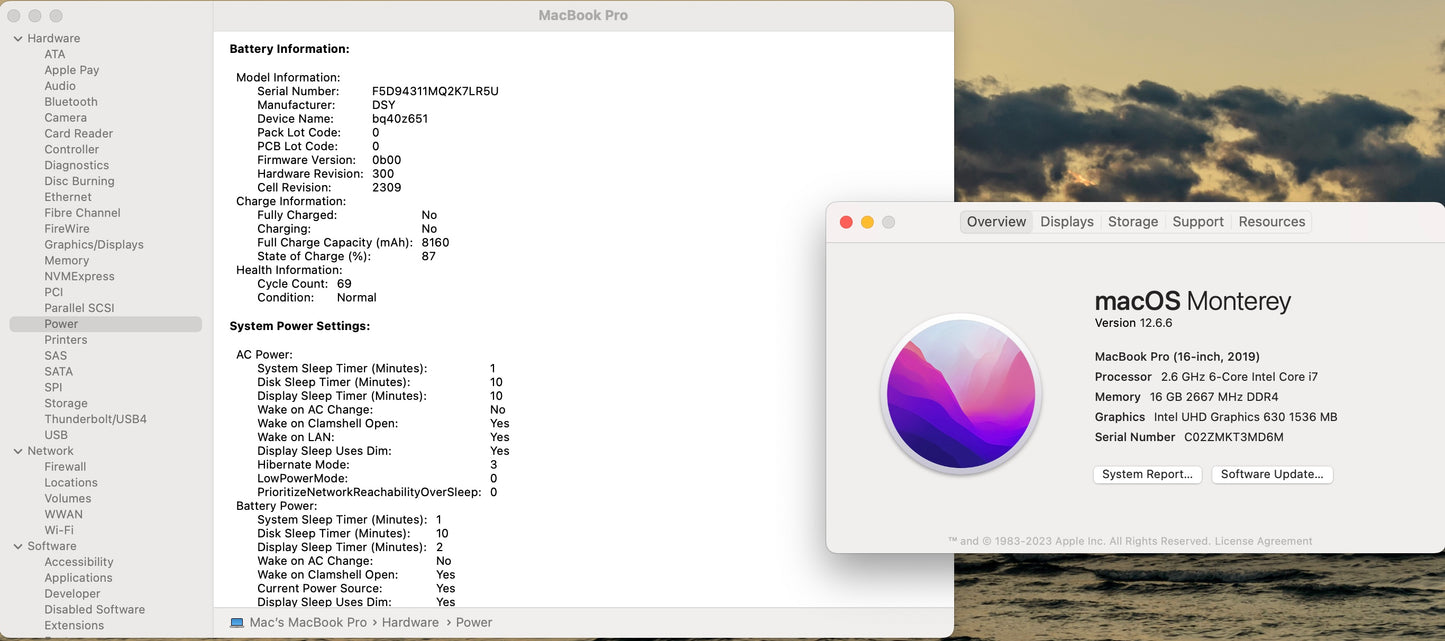Select Bluetooth in the Hardware list

coord(71,102)
